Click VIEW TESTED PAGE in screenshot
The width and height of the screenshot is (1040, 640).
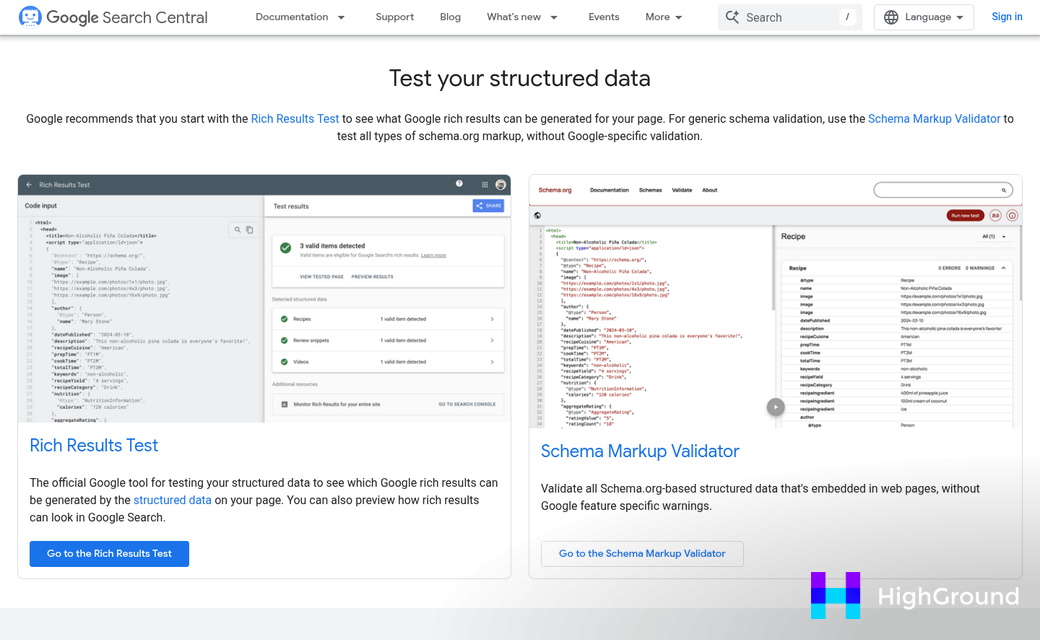pos(322,277)
